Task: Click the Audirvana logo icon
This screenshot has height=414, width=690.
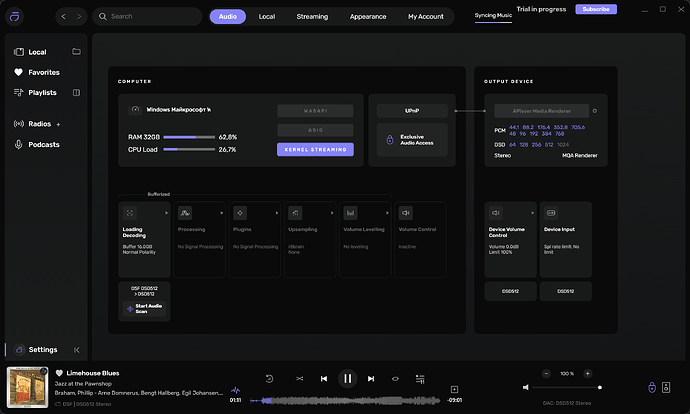Action: (x=15, y=17)
